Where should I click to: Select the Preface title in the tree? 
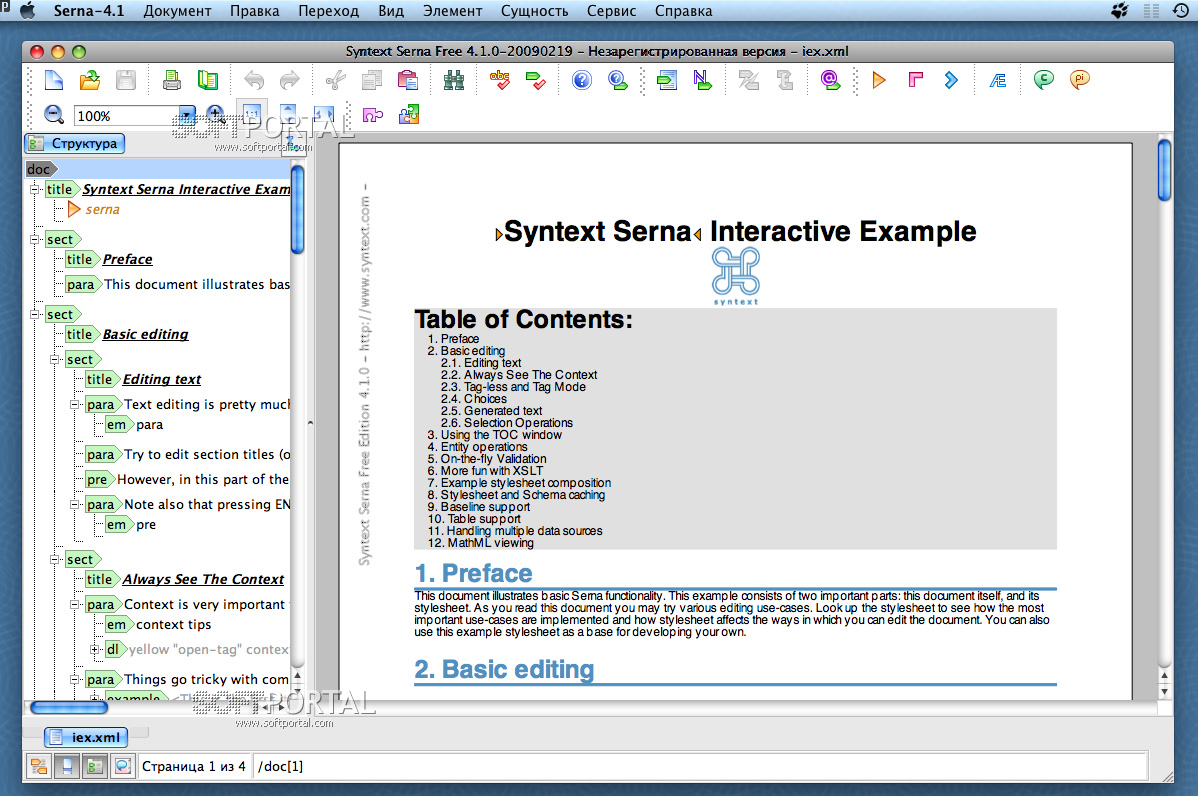[x=128, y=260]
